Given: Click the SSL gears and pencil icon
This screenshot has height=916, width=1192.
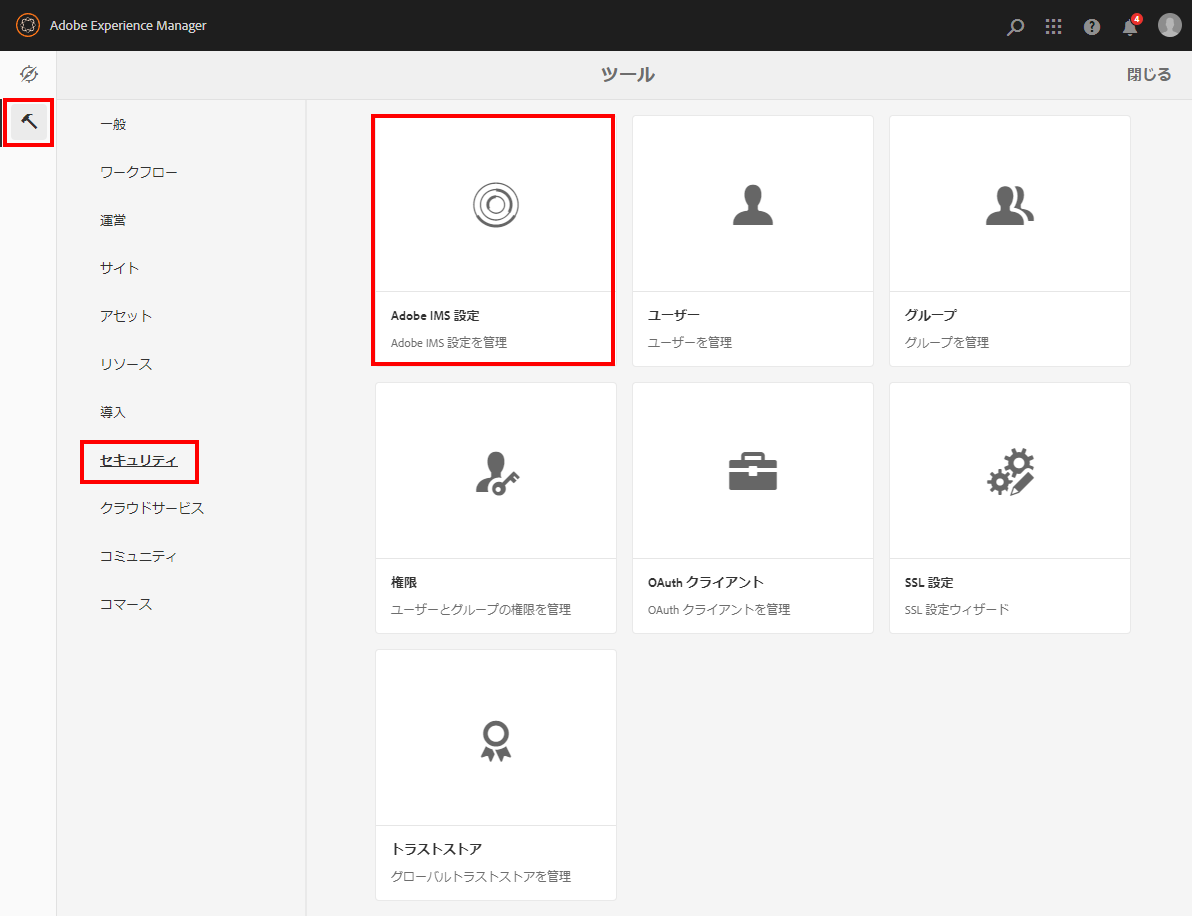Looking at the screenshot, I should 1010,472.
